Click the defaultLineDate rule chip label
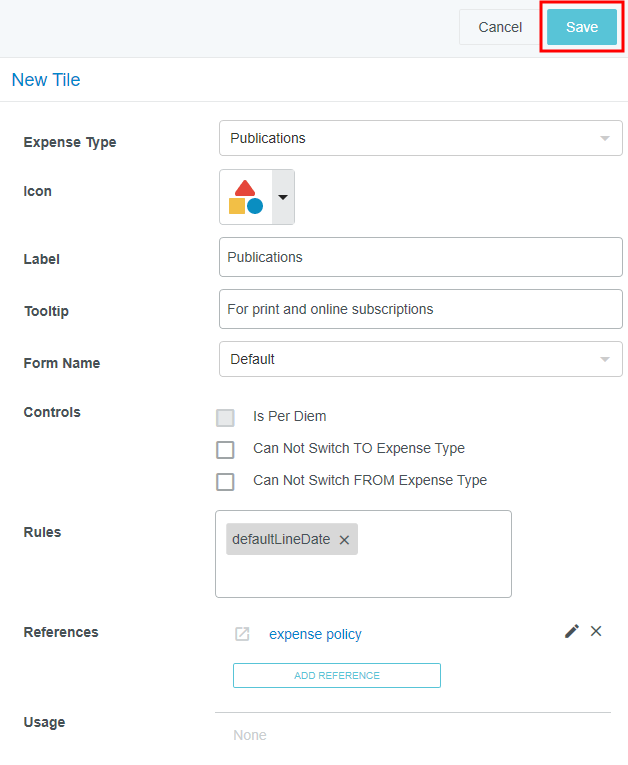The height and width of the screenshot is (765, 628). 281,540
